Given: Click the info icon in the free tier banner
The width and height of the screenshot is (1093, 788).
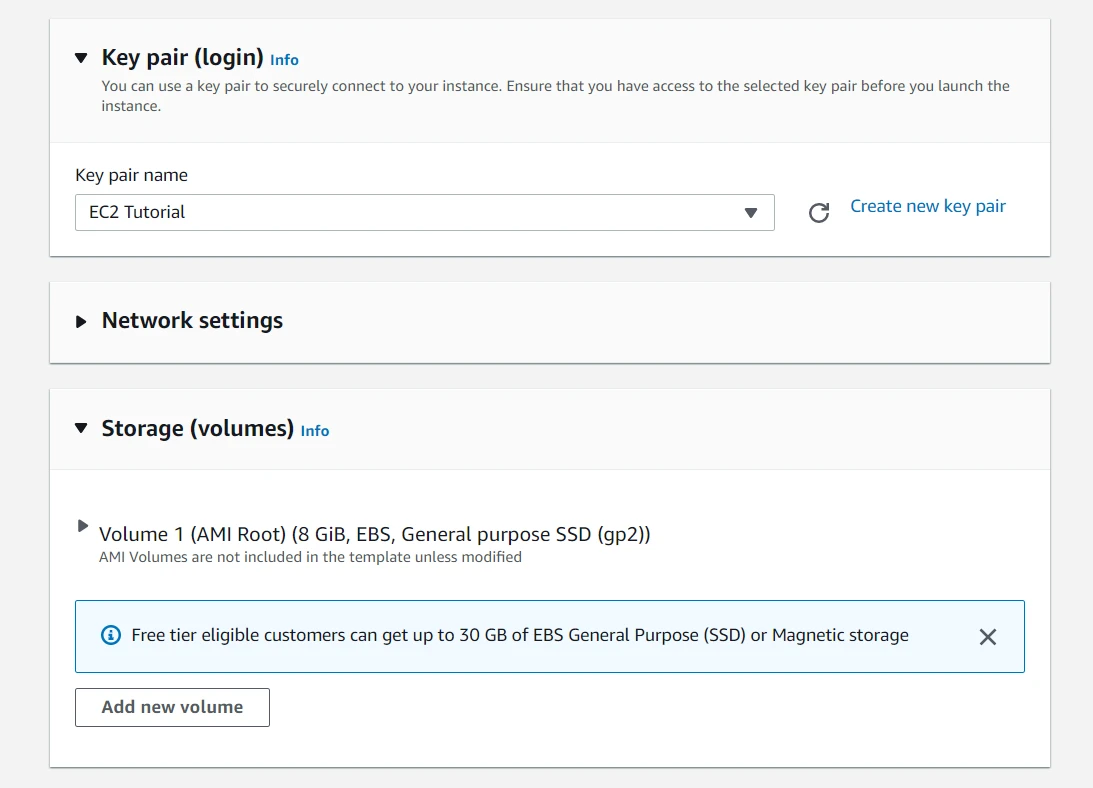Looking at the screenshot, I should (111, 635).
